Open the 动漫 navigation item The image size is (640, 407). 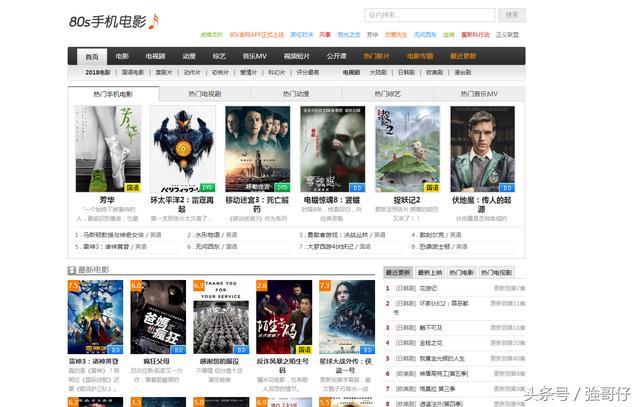(x=189, y=56)
